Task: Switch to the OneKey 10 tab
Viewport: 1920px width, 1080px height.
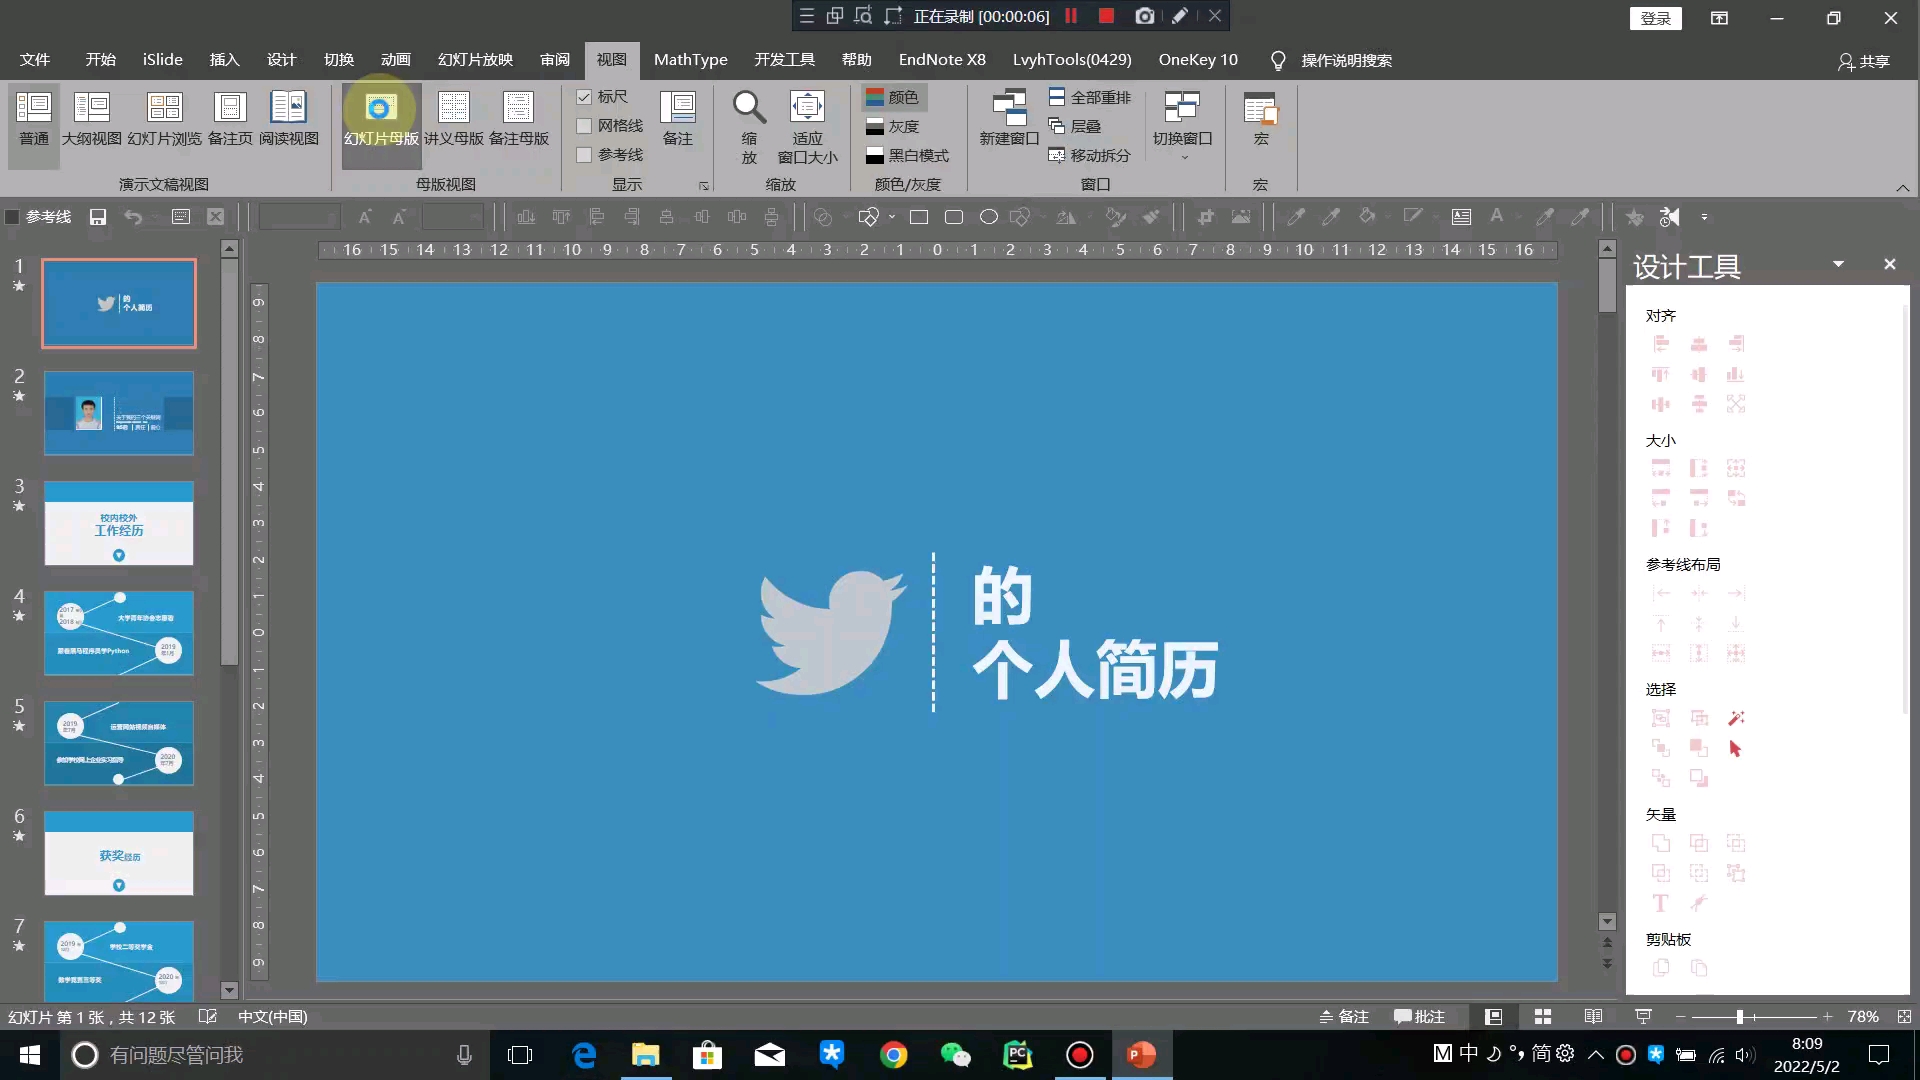Action: [x=1198, y=60]
